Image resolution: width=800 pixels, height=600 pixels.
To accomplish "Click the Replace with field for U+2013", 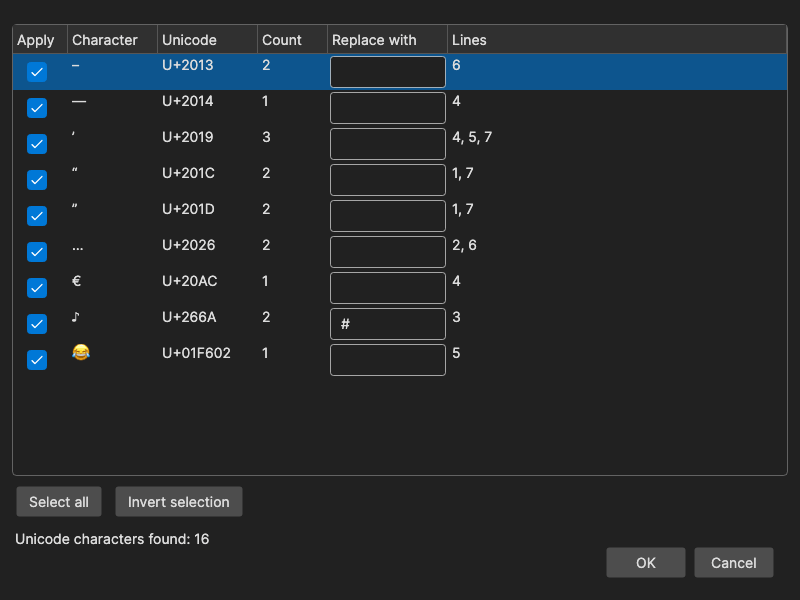I will [388, 72].
